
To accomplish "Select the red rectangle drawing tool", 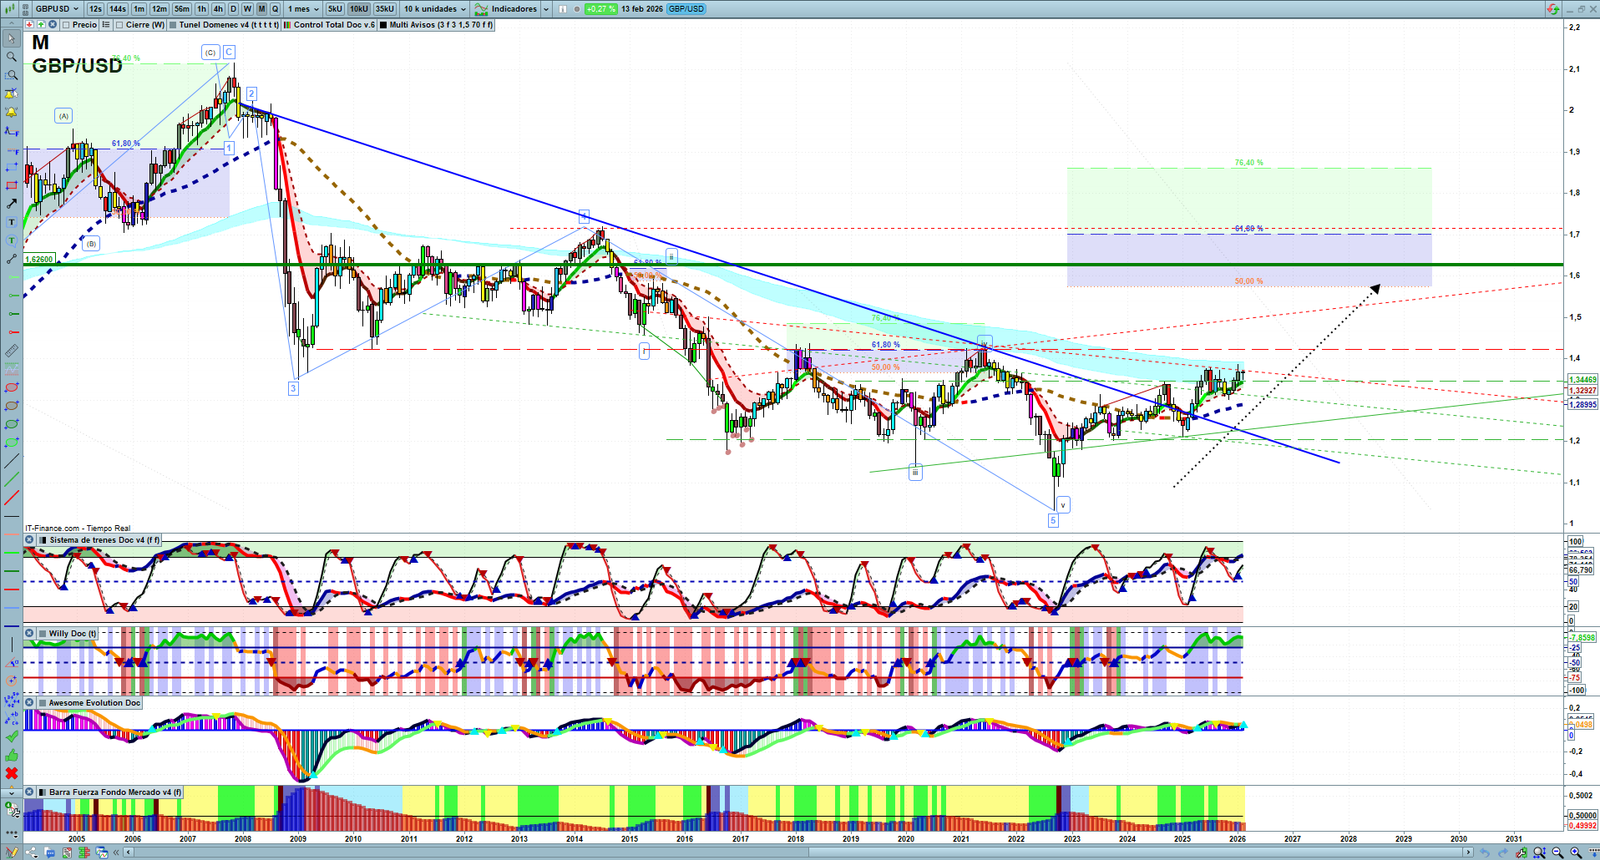I will (x=11, y=185).
